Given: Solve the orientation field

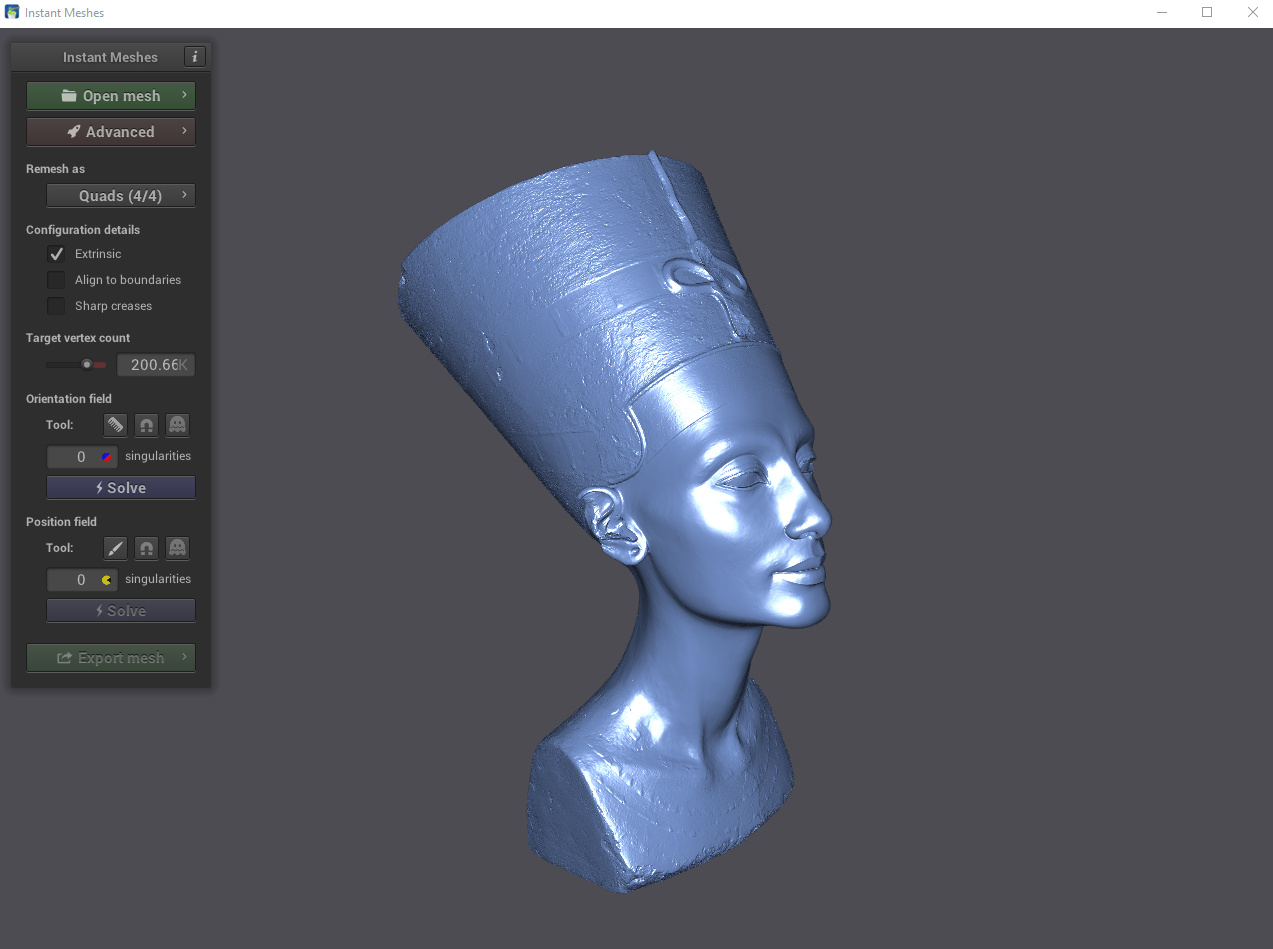Looking at the screenshot, I should point(121,488).
